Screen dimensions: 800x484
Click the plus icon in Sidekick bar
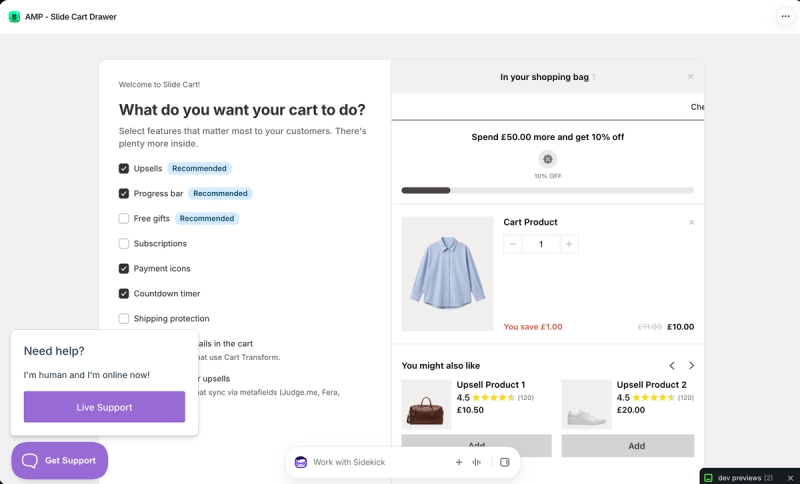[x=459, y=462]
